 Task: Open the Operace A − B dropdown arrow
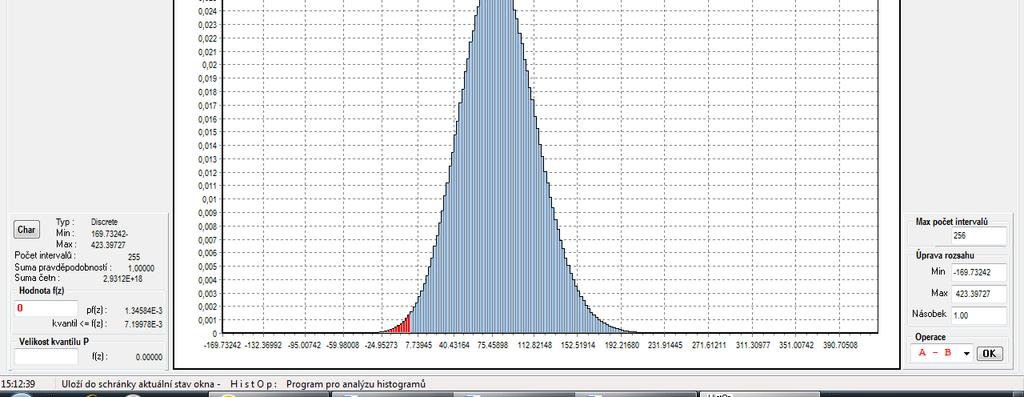[x=966, y=353]
